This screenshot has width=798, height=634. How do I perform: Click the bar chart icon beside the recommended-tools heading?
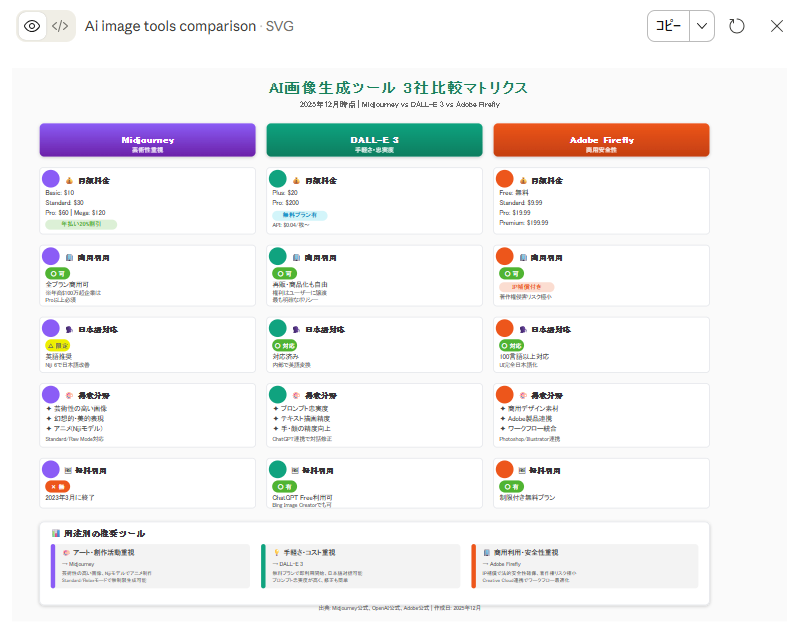tap(56, 533)
